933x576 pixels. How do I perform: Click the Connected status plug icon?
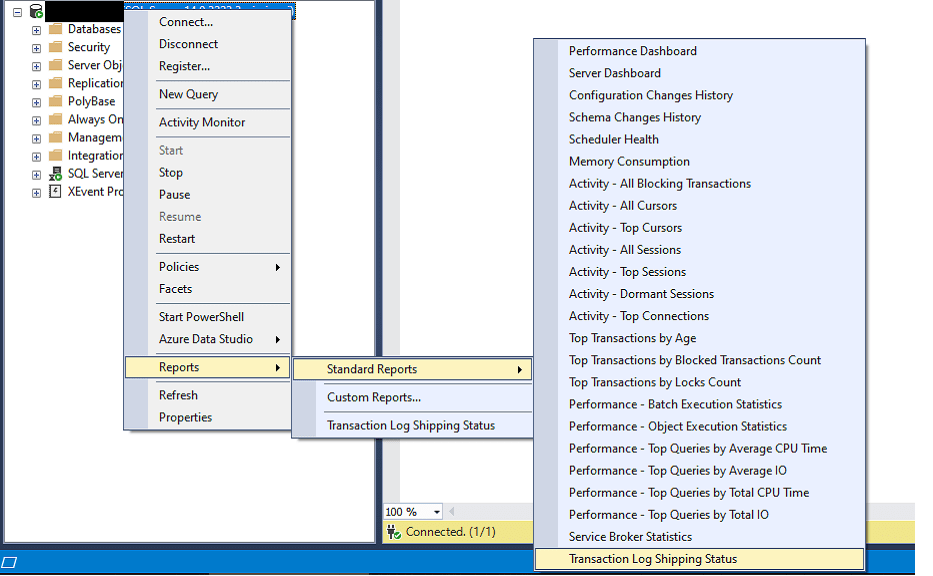pos(392,531)
